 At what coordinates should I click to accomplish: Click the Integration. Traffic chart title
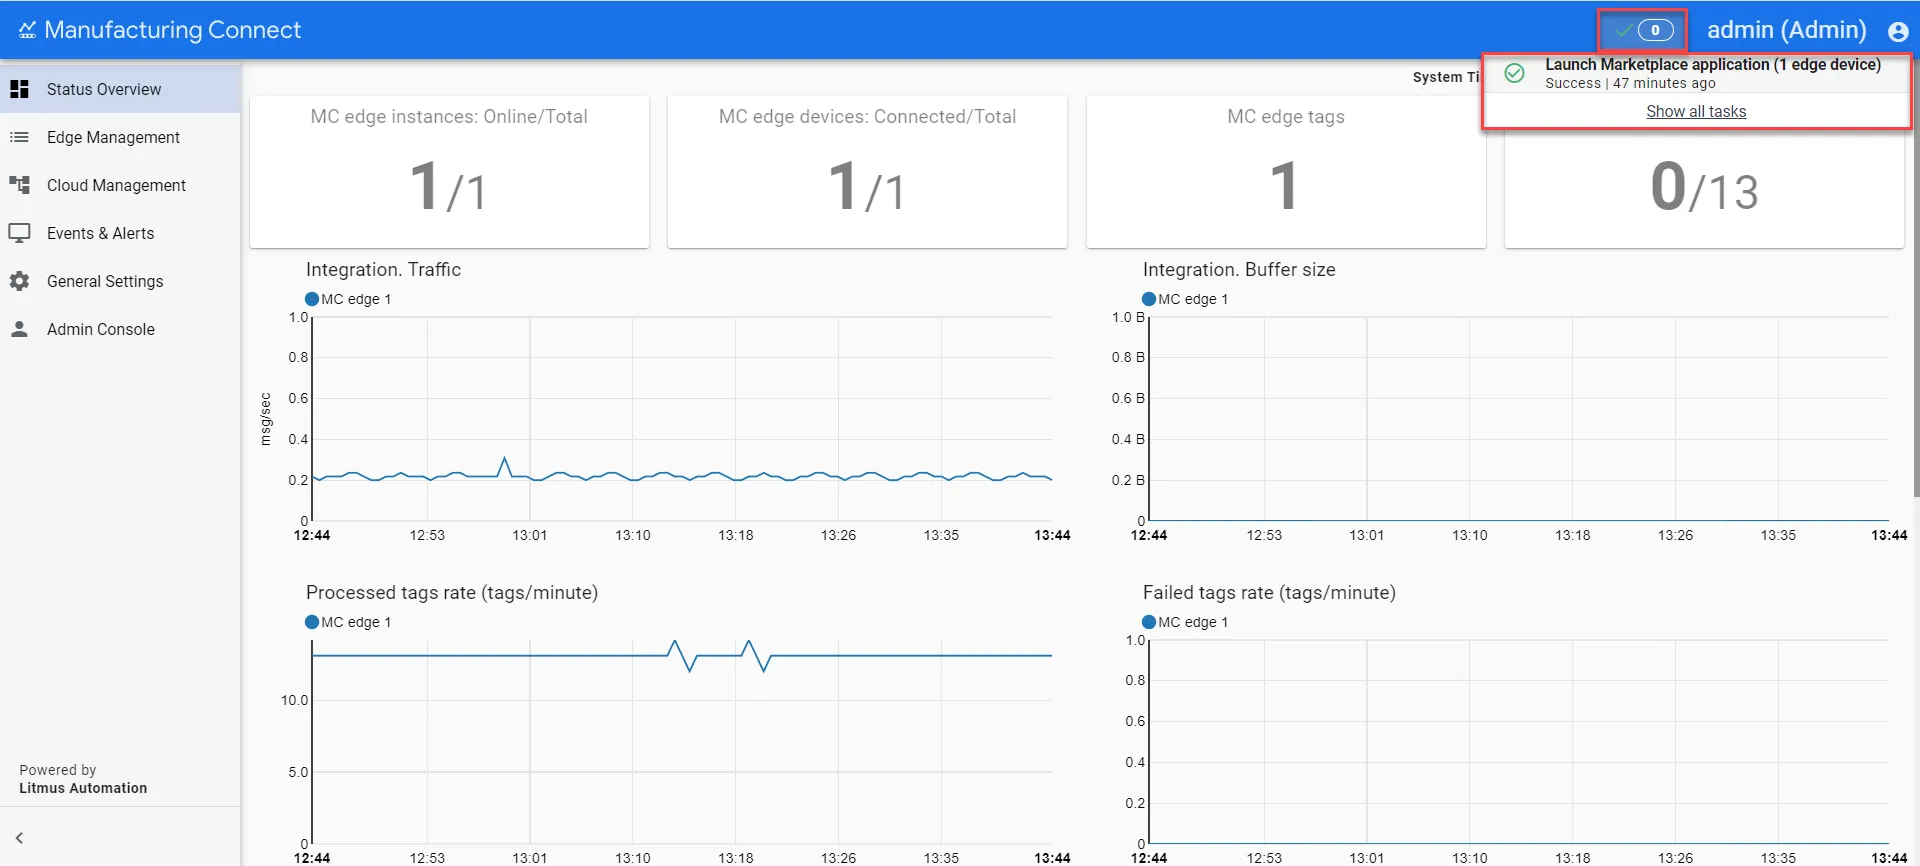click(x=383, y=269)
